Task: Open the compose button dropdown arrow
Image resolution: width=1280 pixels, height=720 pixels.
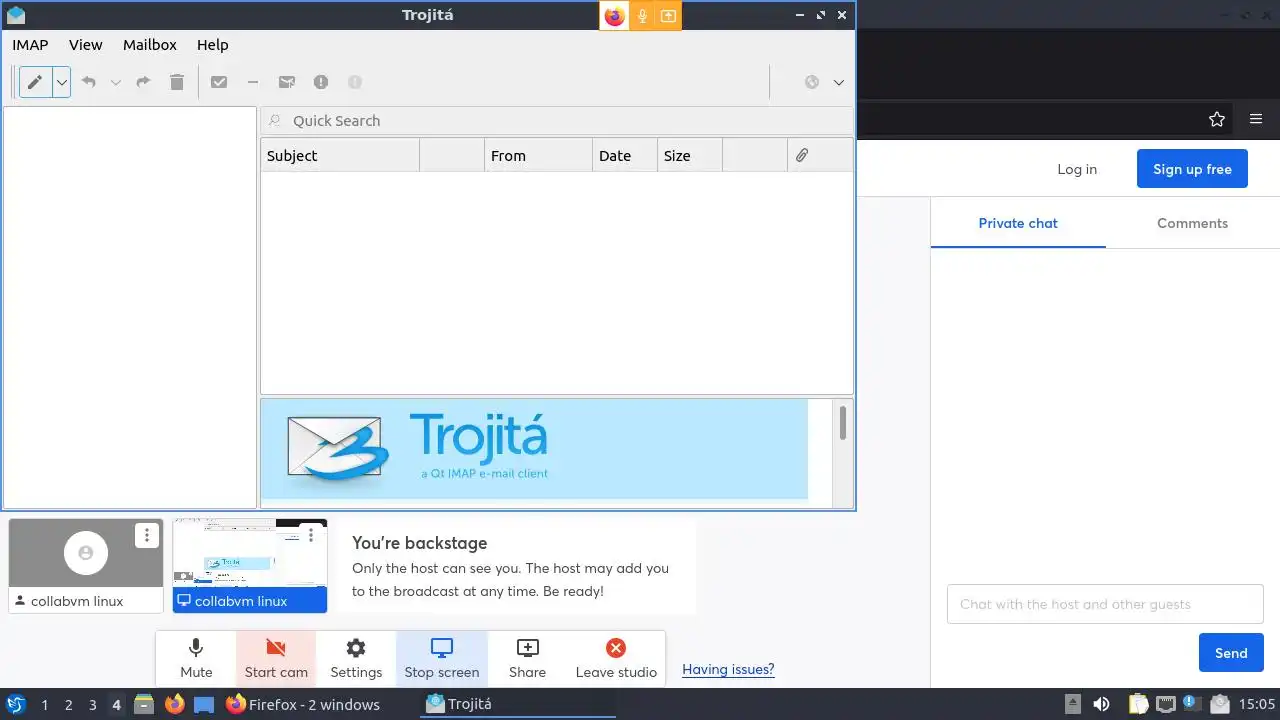Action: (x=62, y=82)
